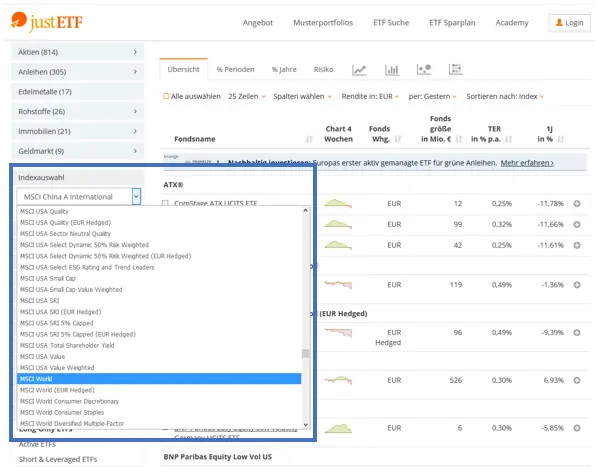Open the ETF Suche menu
The width and height of the screenshot is (599, 473).
(x=391, y=23)
